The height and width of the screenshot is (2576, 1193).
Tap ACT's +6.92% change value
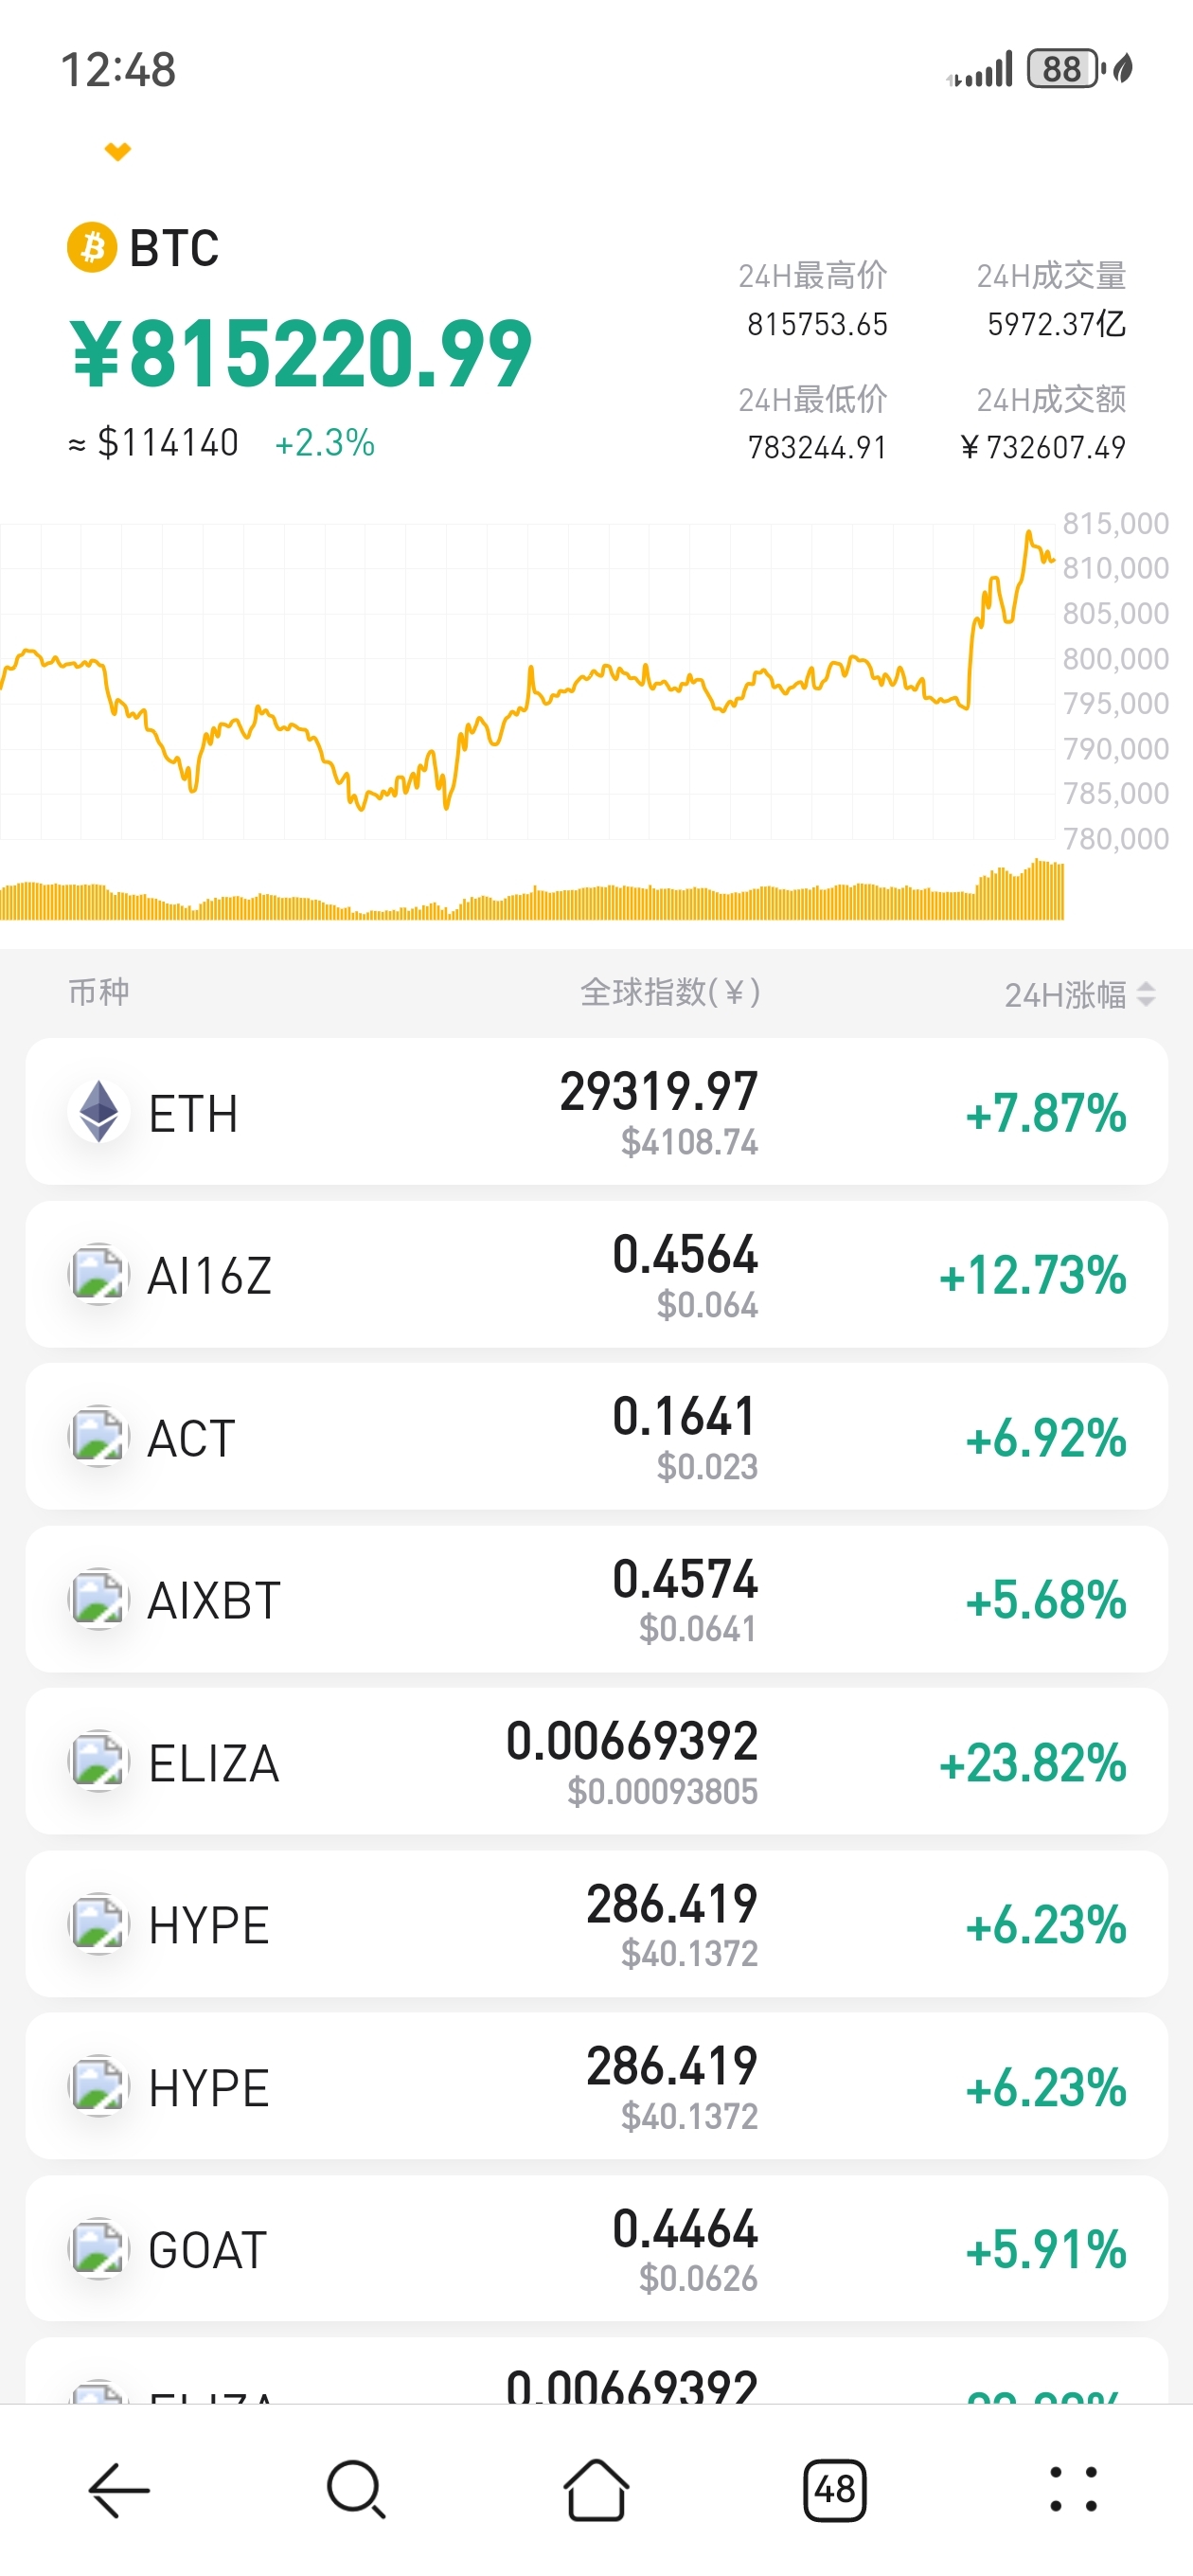[1045, 1438]
